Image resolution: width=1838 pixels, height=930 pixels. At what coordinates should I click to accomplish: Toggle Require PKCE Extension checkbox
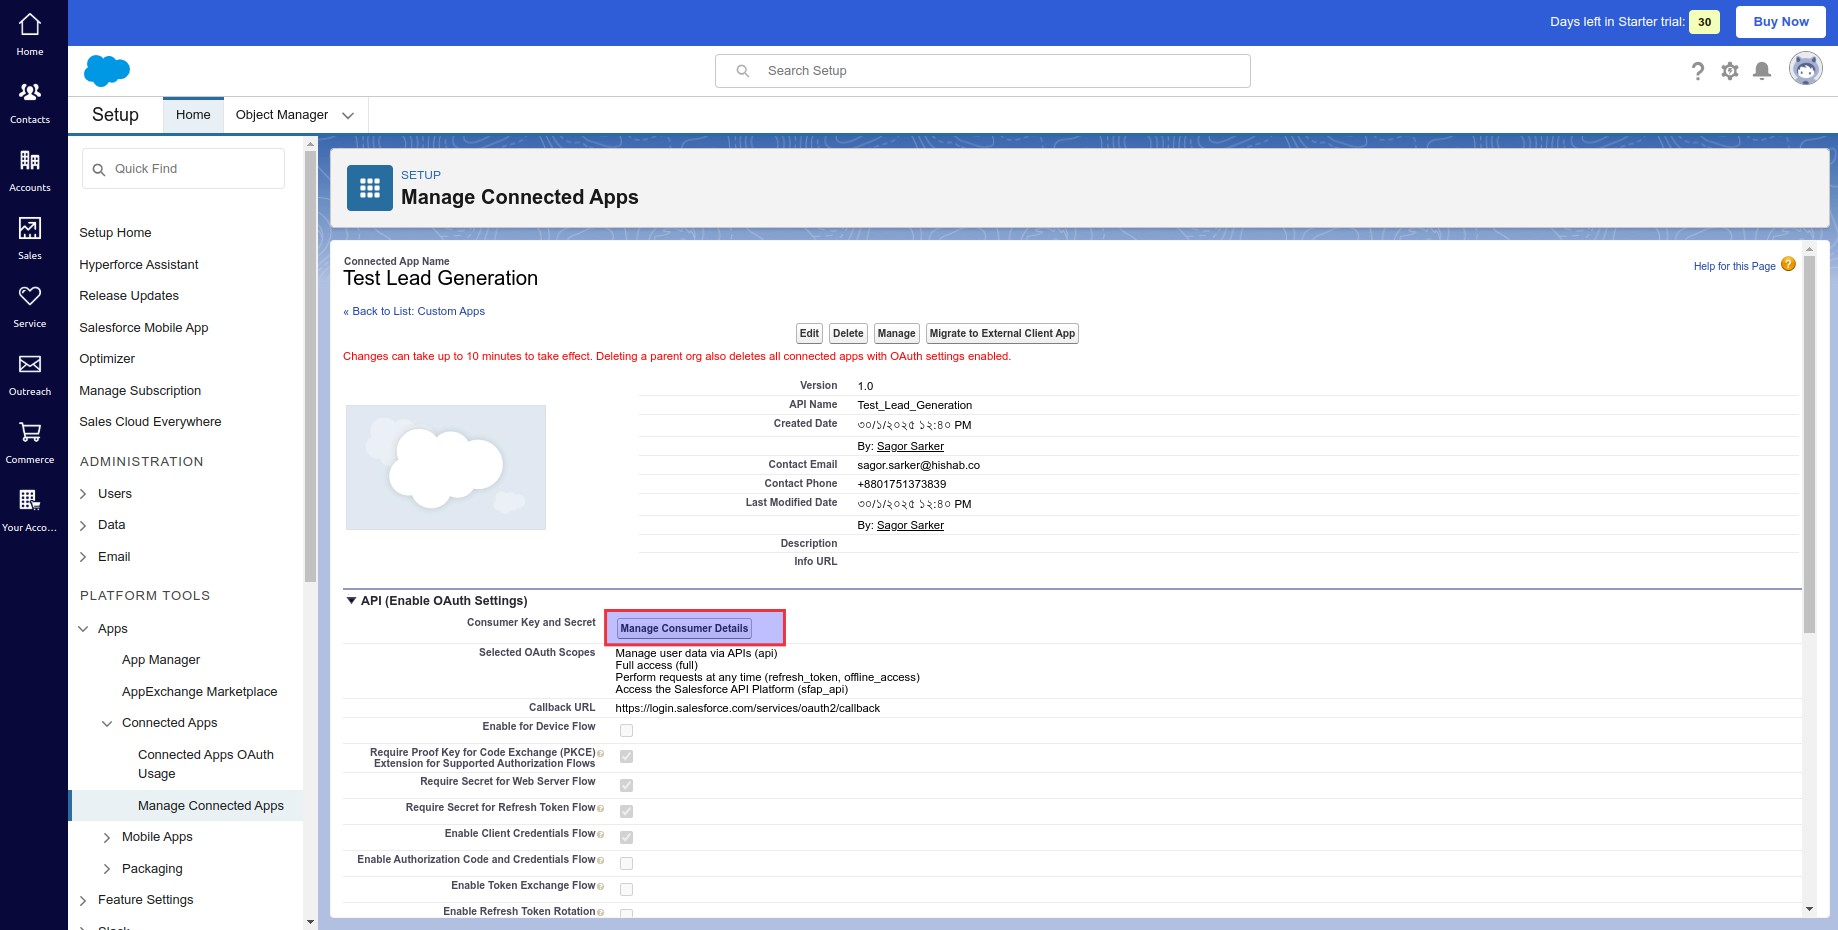coord(626,757)
